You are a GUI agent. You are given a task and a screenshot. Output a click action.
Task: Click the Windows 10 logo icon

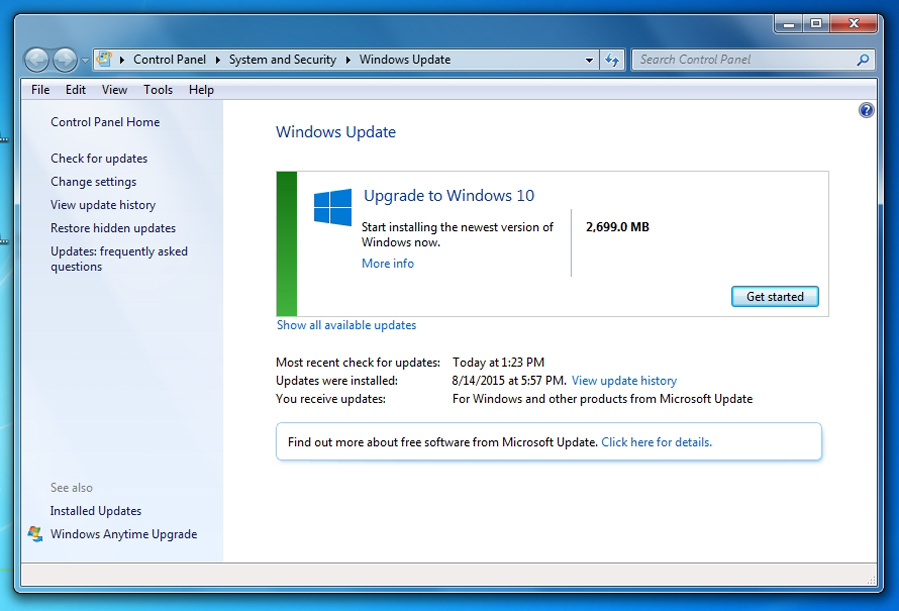point(333,207)
